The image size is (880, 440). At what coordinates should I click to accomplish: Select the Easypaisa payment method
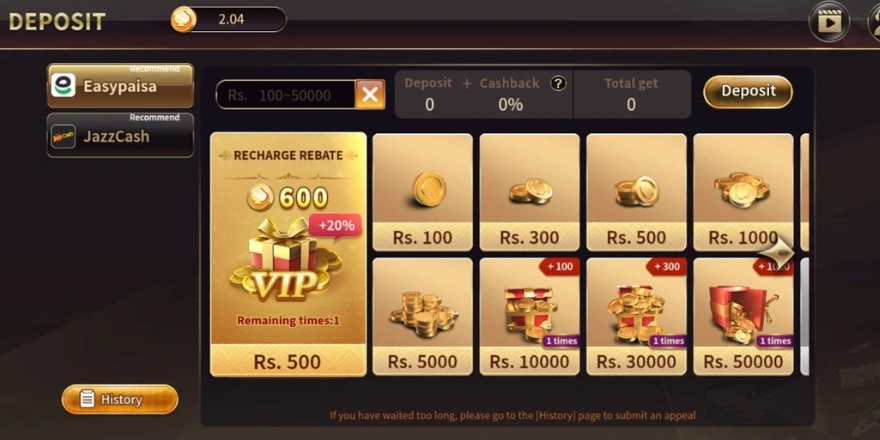[120, 85]
